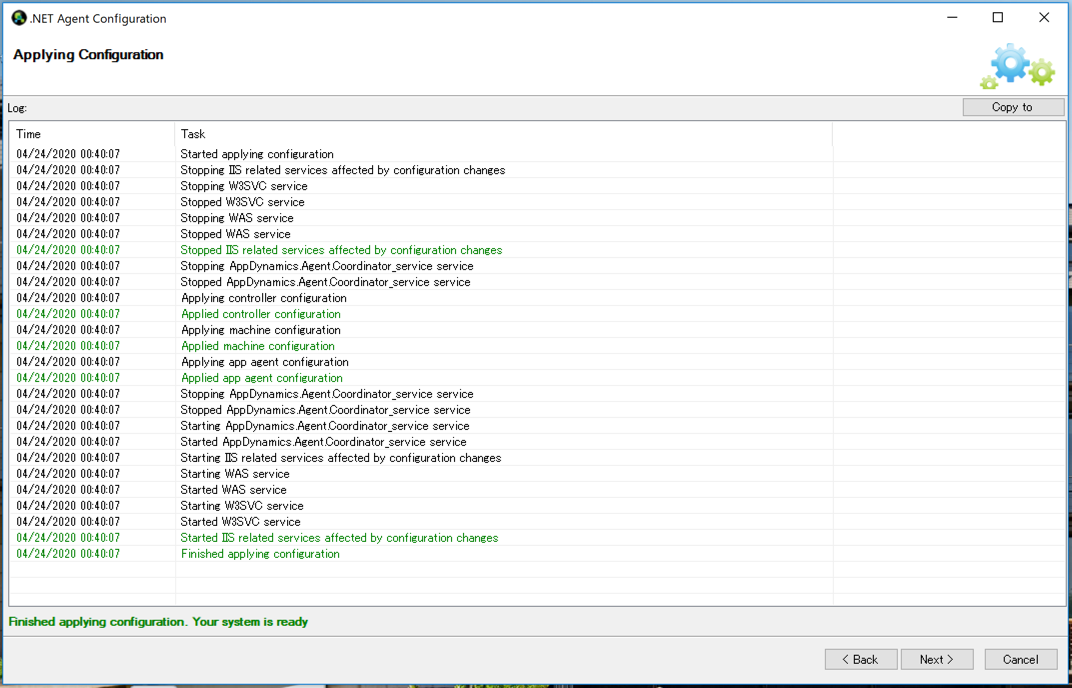Screen dimensions: 1072x688
Task: Minimize the .NET Agent Configuration window
Action: (x=951, y=18)
